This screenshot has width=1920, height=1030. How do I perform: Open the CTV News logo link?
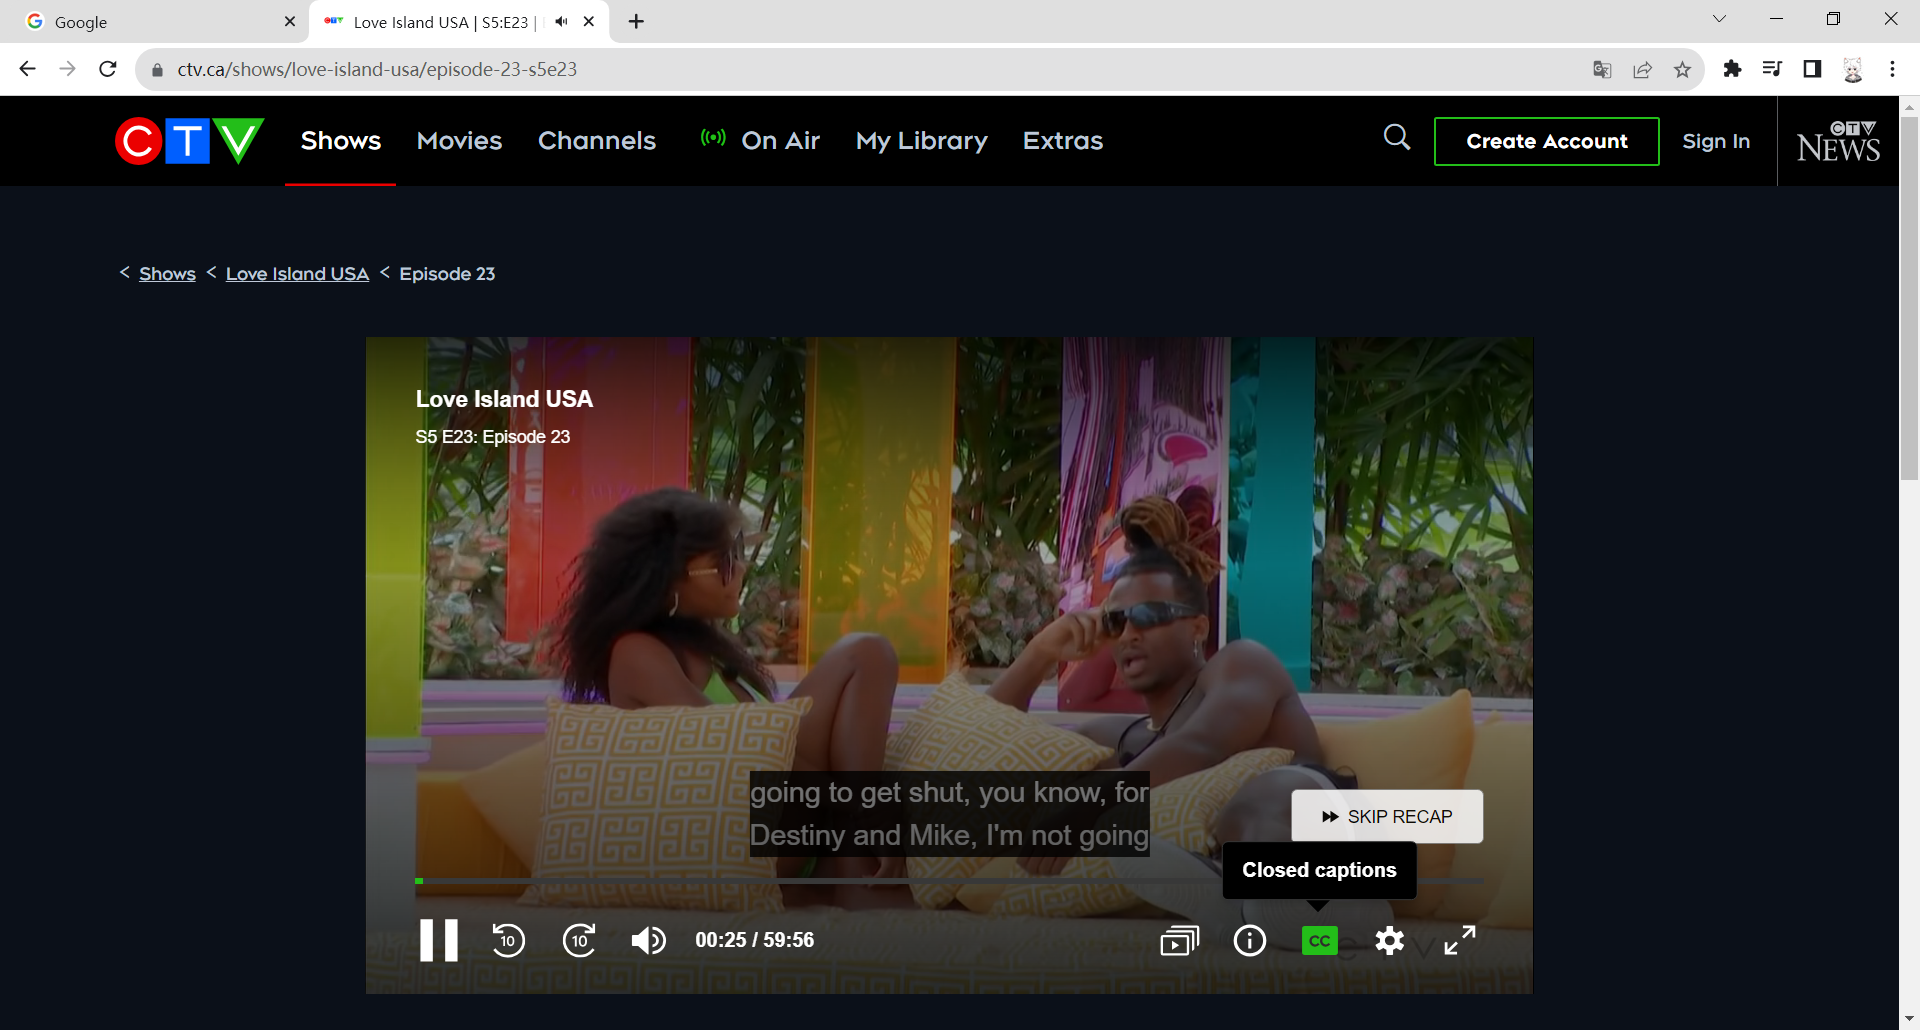(x=1838, y=141)
